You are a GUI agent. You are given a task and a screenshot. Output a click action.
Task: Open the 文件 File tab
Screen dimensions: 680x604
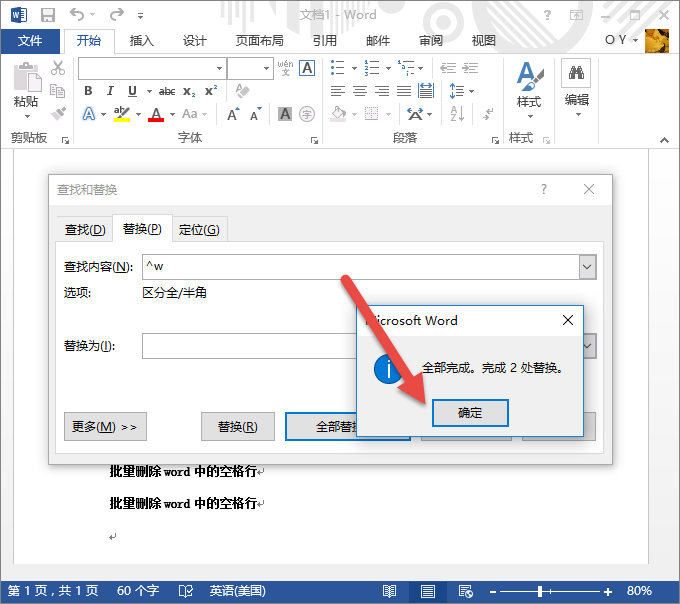pos(30,41)
